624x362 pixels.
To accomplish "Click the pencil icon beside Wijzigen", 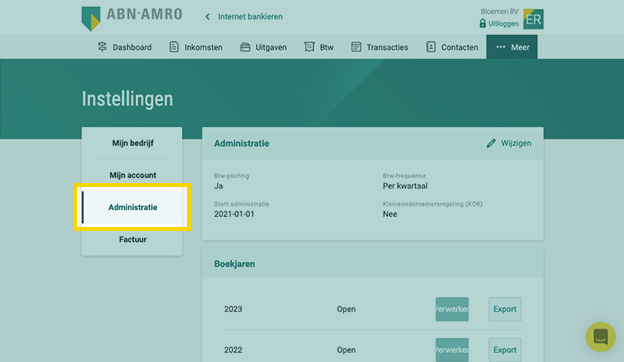I will tap(491, 143).
